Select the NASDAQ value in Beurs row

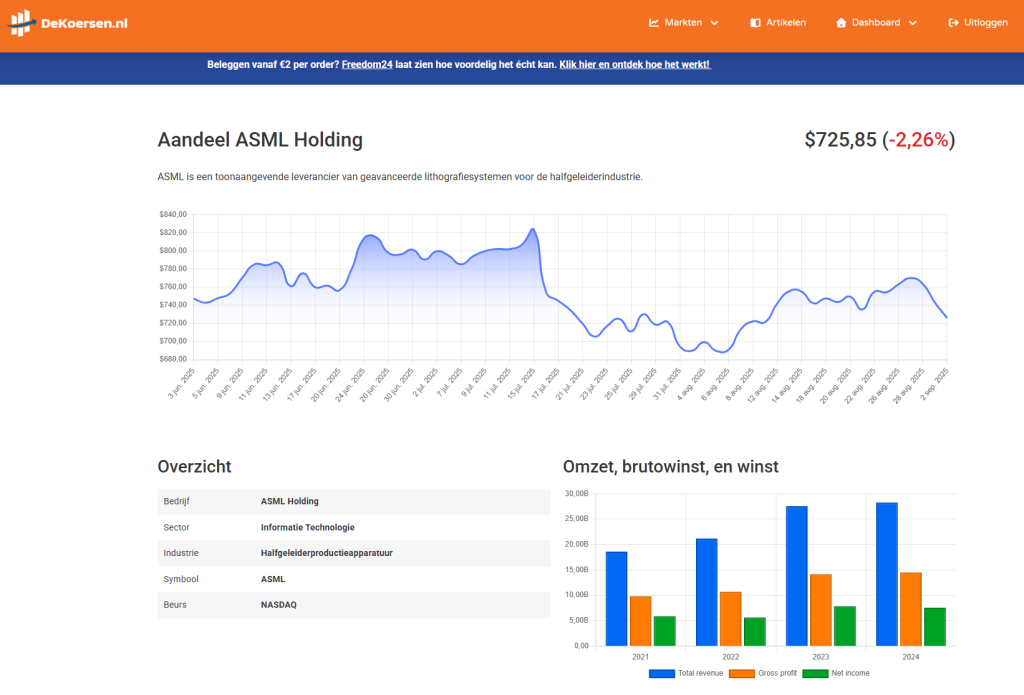pyautogui.click(x=278, y=605)
